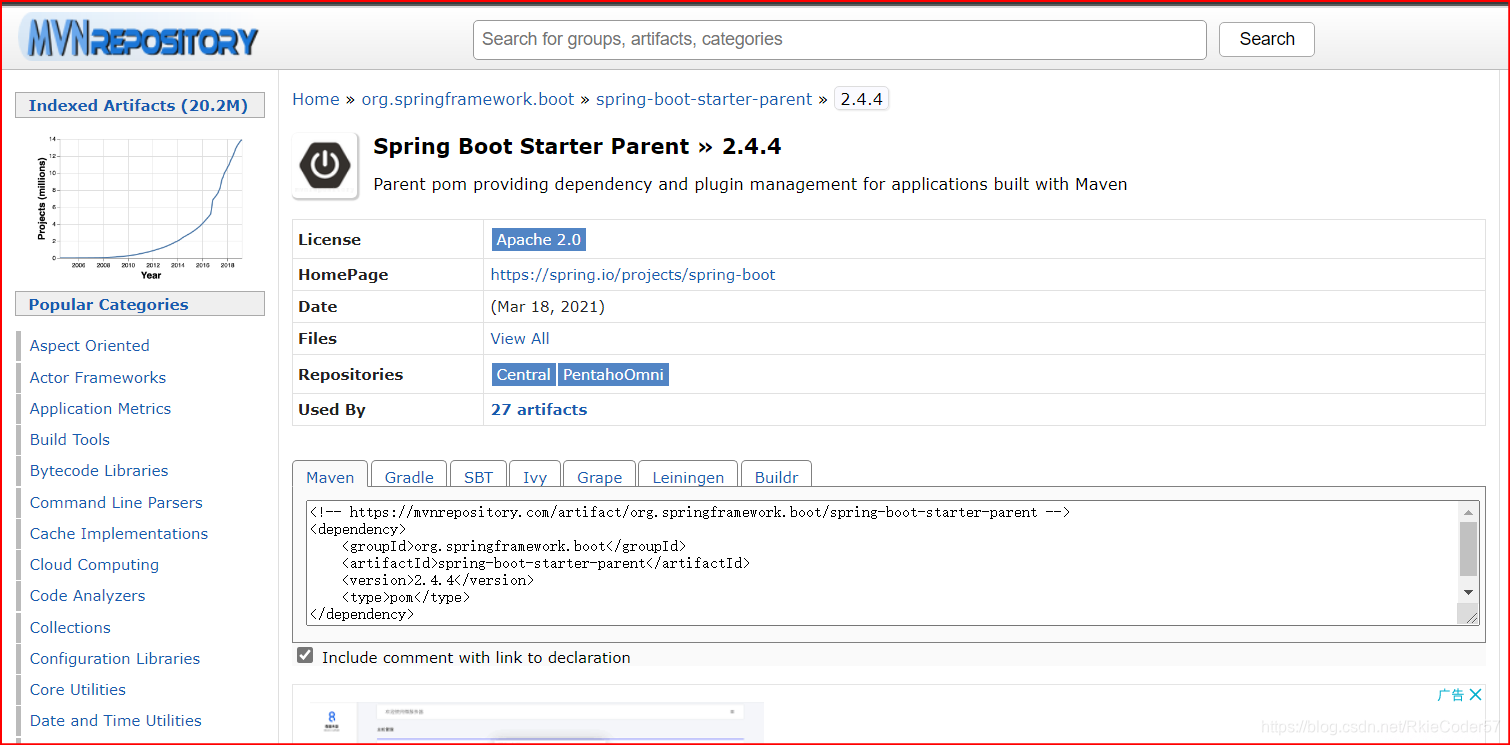Open the 27 artifacts link
This screenshot has width=1510, height=745.
click(x=539, y=409)
